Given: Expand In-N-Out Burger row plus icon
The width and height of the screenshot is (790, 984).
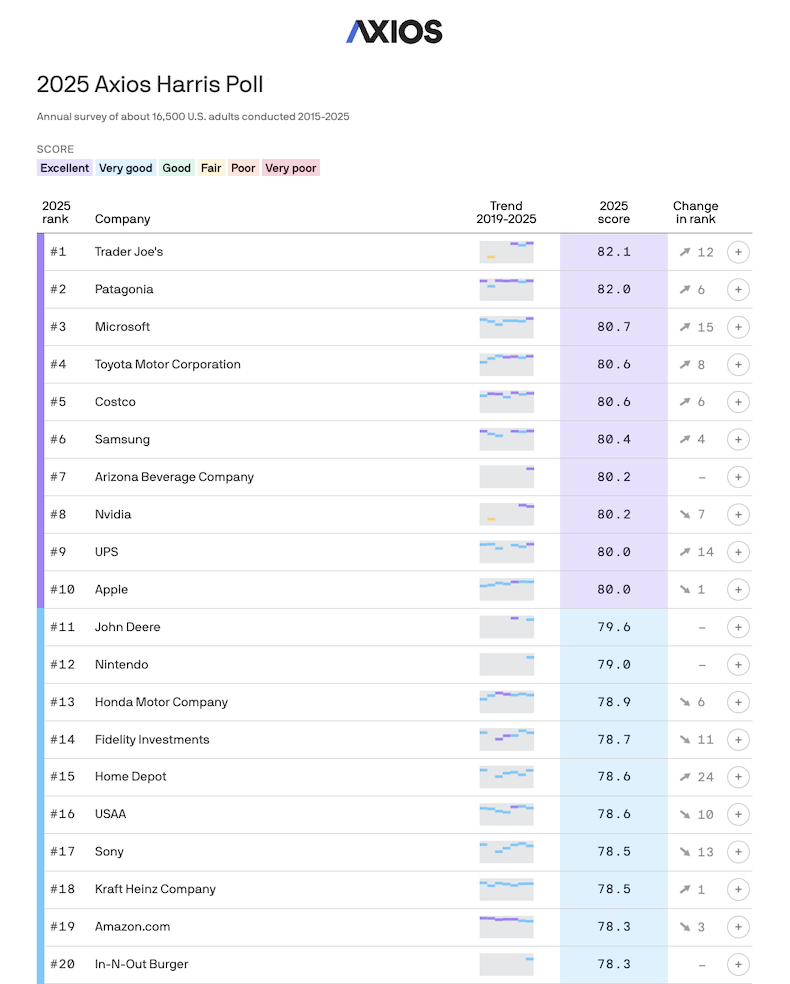Looking at the screenshot, I should 738,965.
